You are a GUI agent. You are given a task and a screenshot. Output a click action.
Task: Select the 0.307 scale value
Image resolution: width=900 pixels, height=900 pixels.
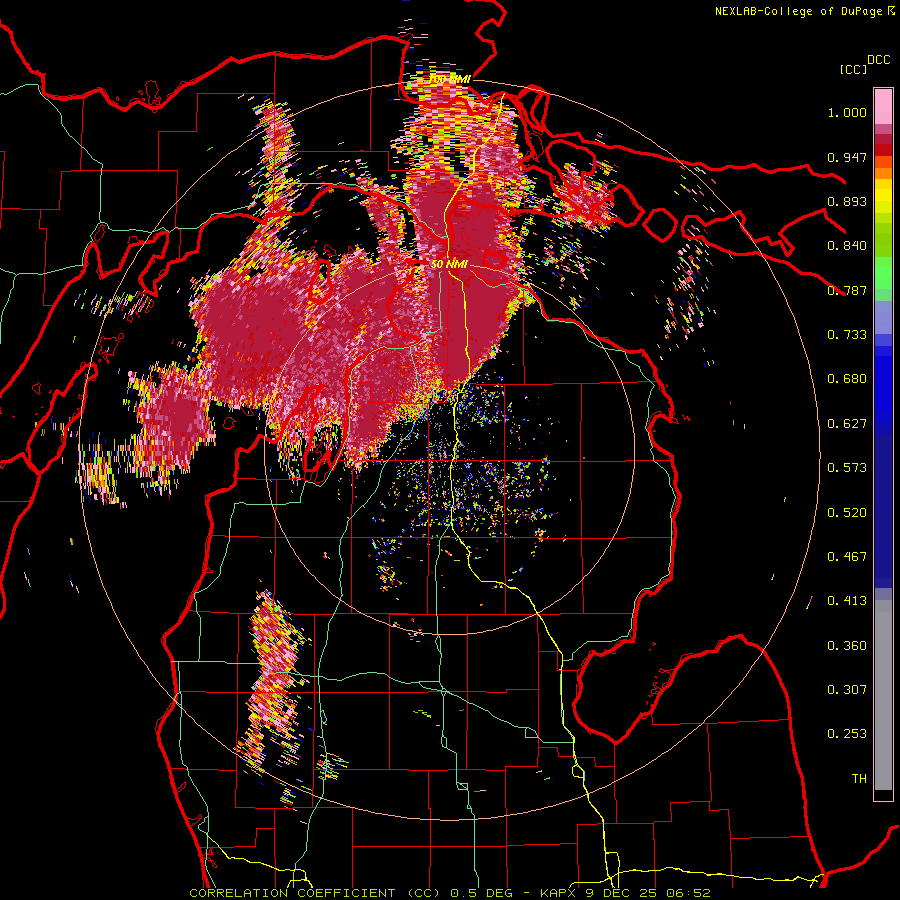847,690
